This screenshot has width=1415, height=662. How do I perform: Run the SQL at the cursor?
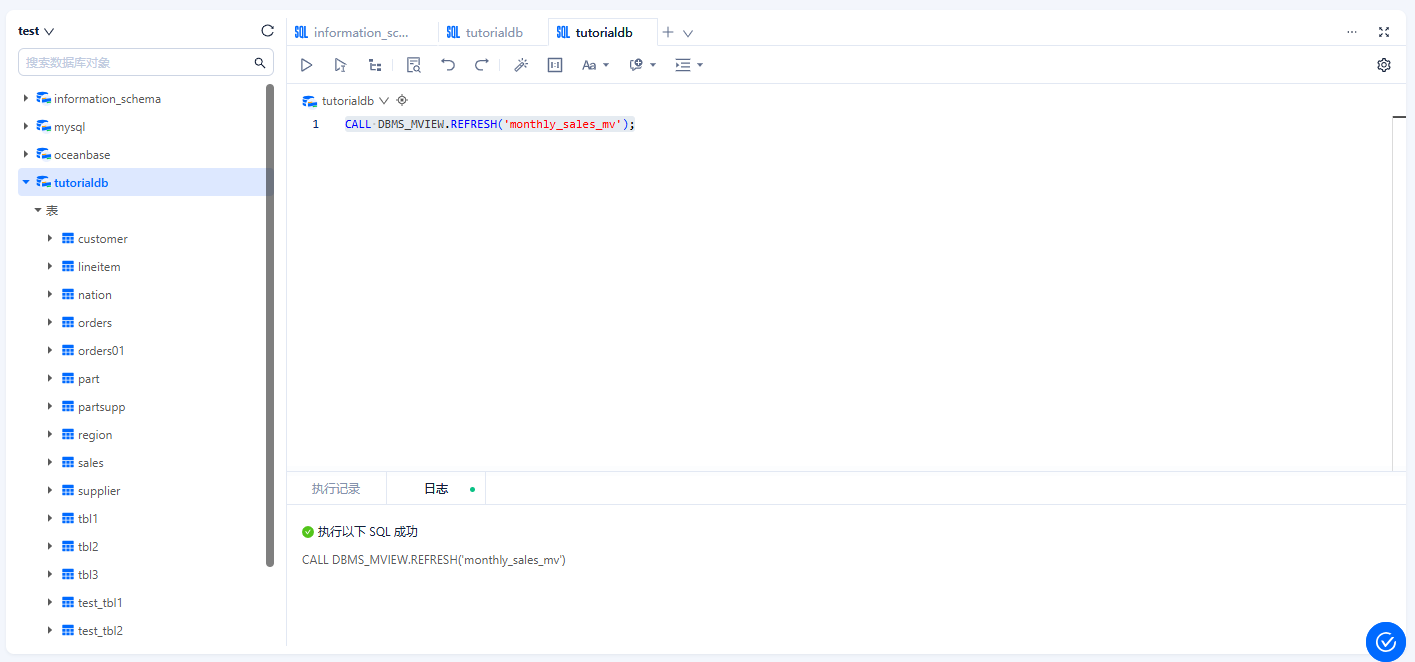click(x=340, y=65)
